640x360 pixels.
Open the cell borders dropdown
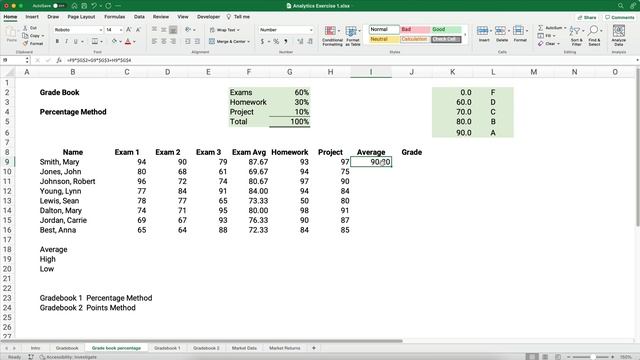(101, 42)
